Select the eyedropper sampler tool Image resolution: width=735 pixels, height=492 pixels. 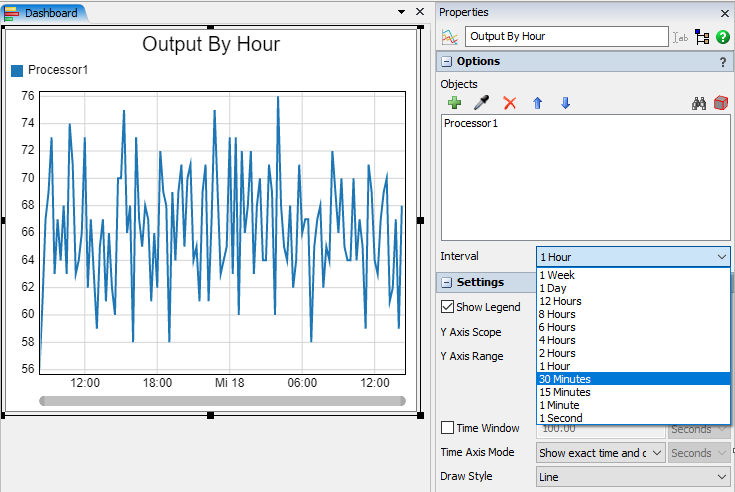[x=481, y=103]
